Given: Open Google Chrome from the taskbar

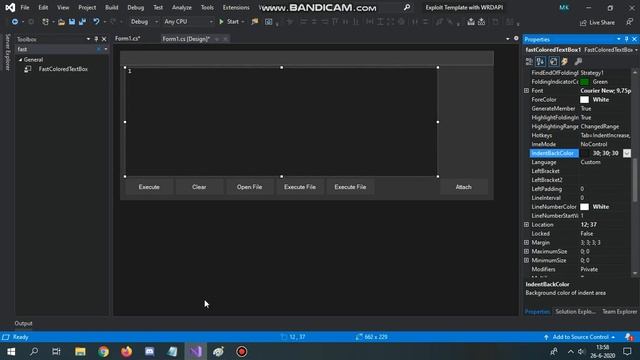Looking at the screenshot, I should coord(103,351).
